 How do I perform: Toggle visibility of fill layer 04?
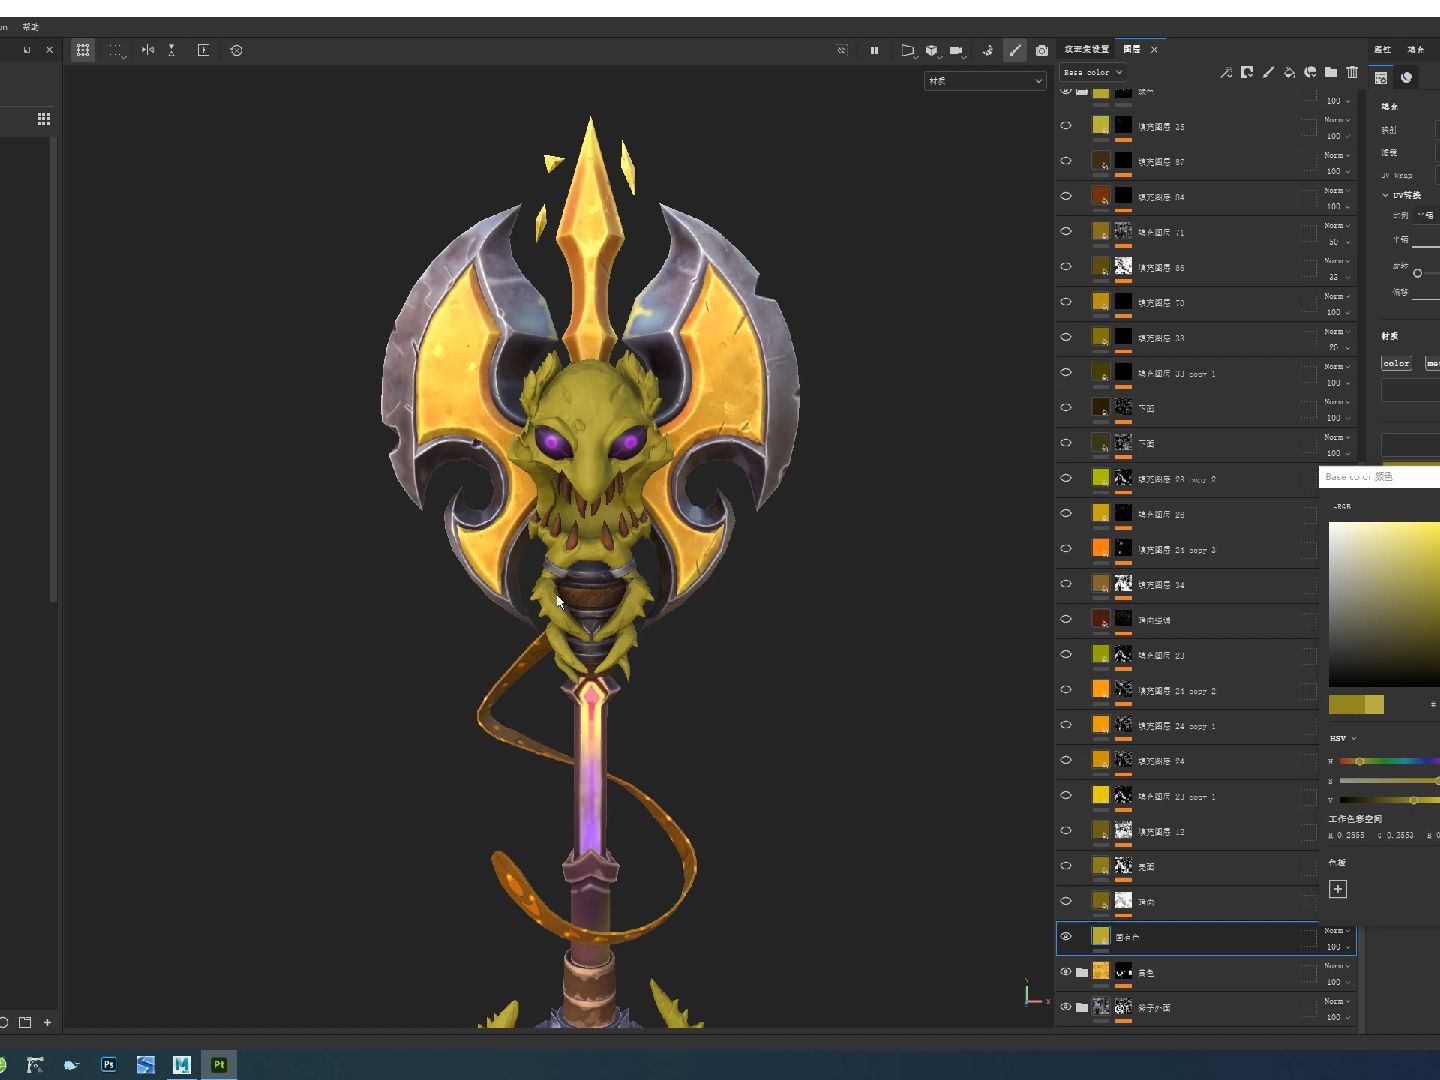pos(1066,196)
